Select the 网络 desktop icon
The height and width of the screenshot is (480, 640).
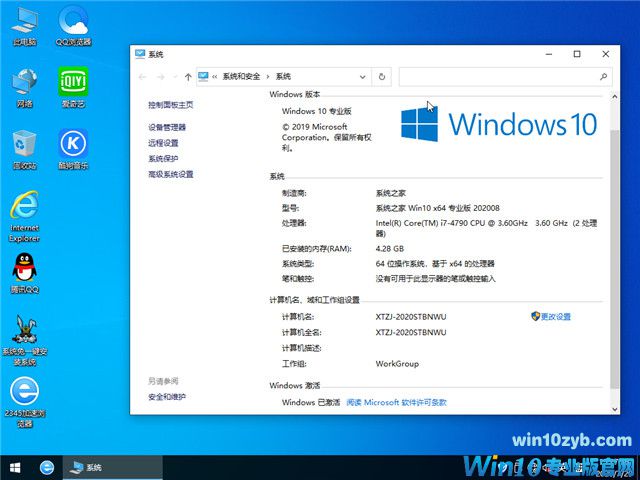pos(24,88)
